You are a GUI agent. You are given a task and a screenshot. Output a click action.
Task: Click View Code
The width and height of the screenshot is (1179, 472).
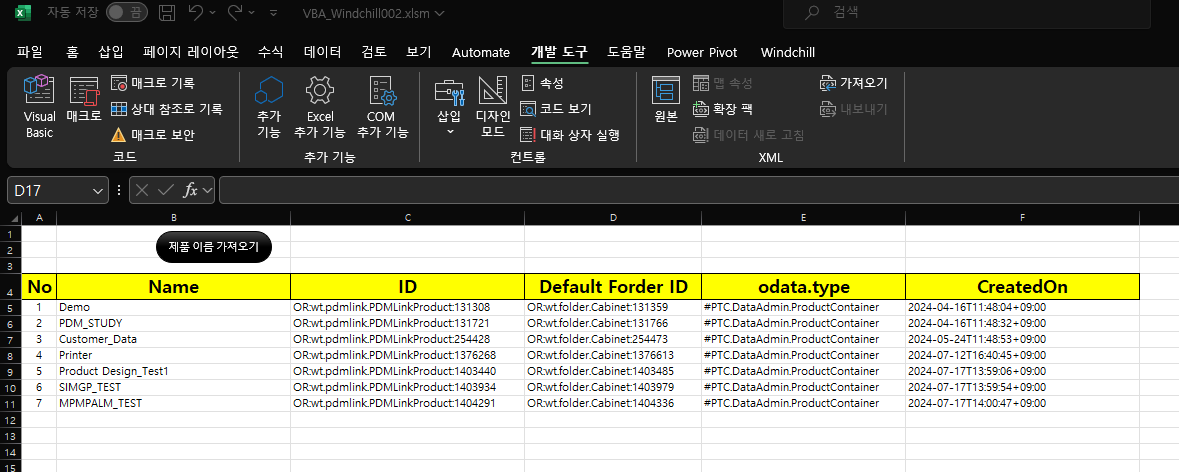click(556, 109)
